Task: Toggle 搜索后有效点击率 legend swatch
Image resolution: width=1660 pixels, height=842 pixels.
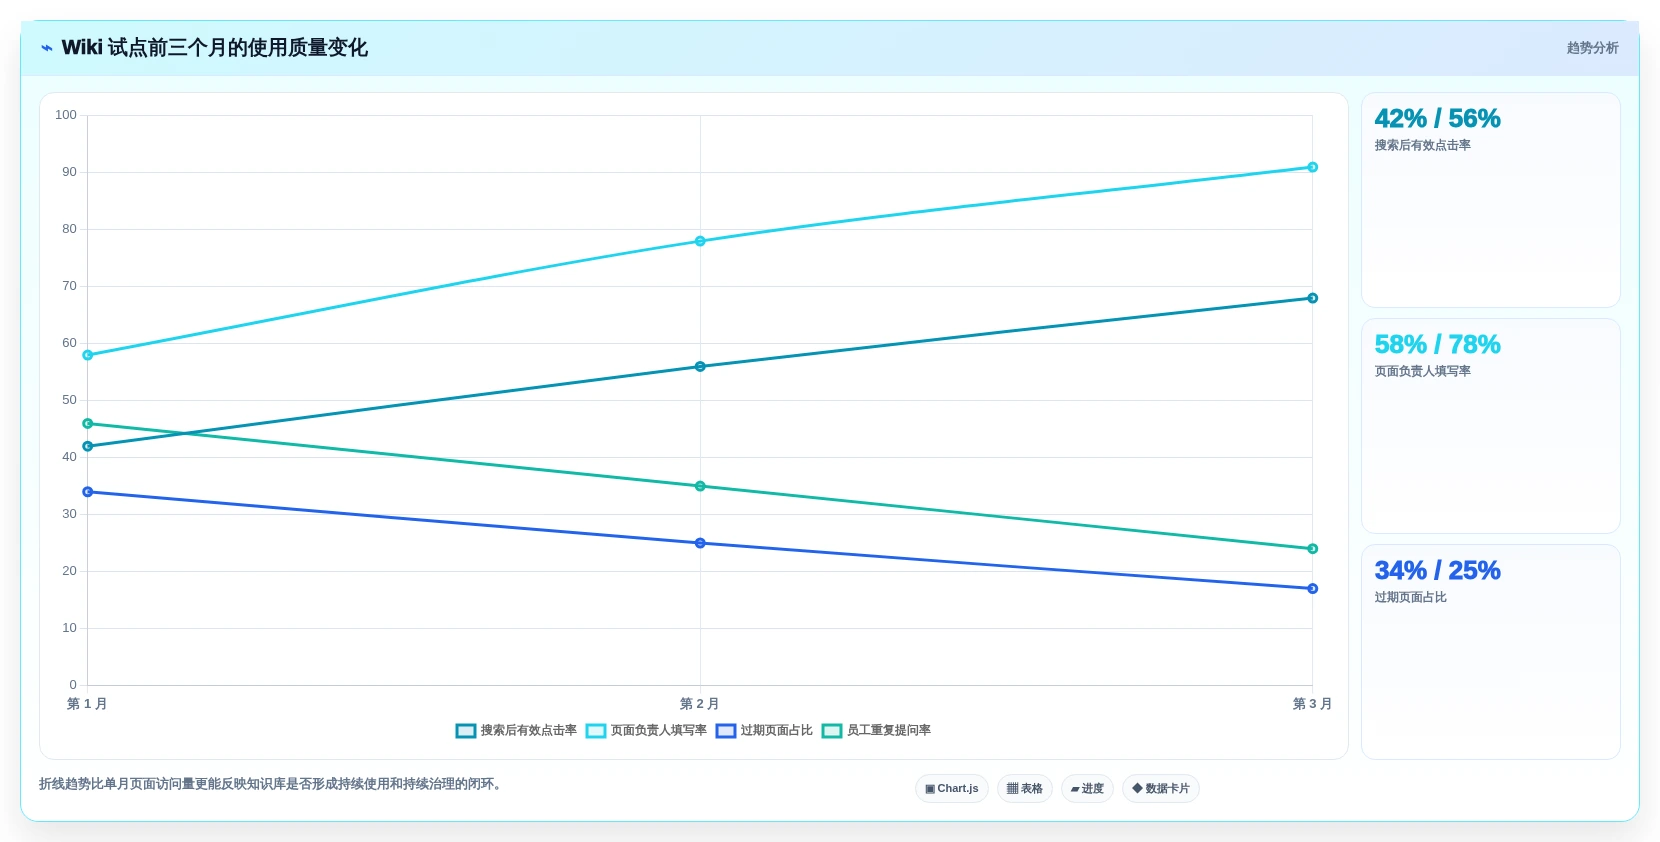Action: [x=466, y=731]
